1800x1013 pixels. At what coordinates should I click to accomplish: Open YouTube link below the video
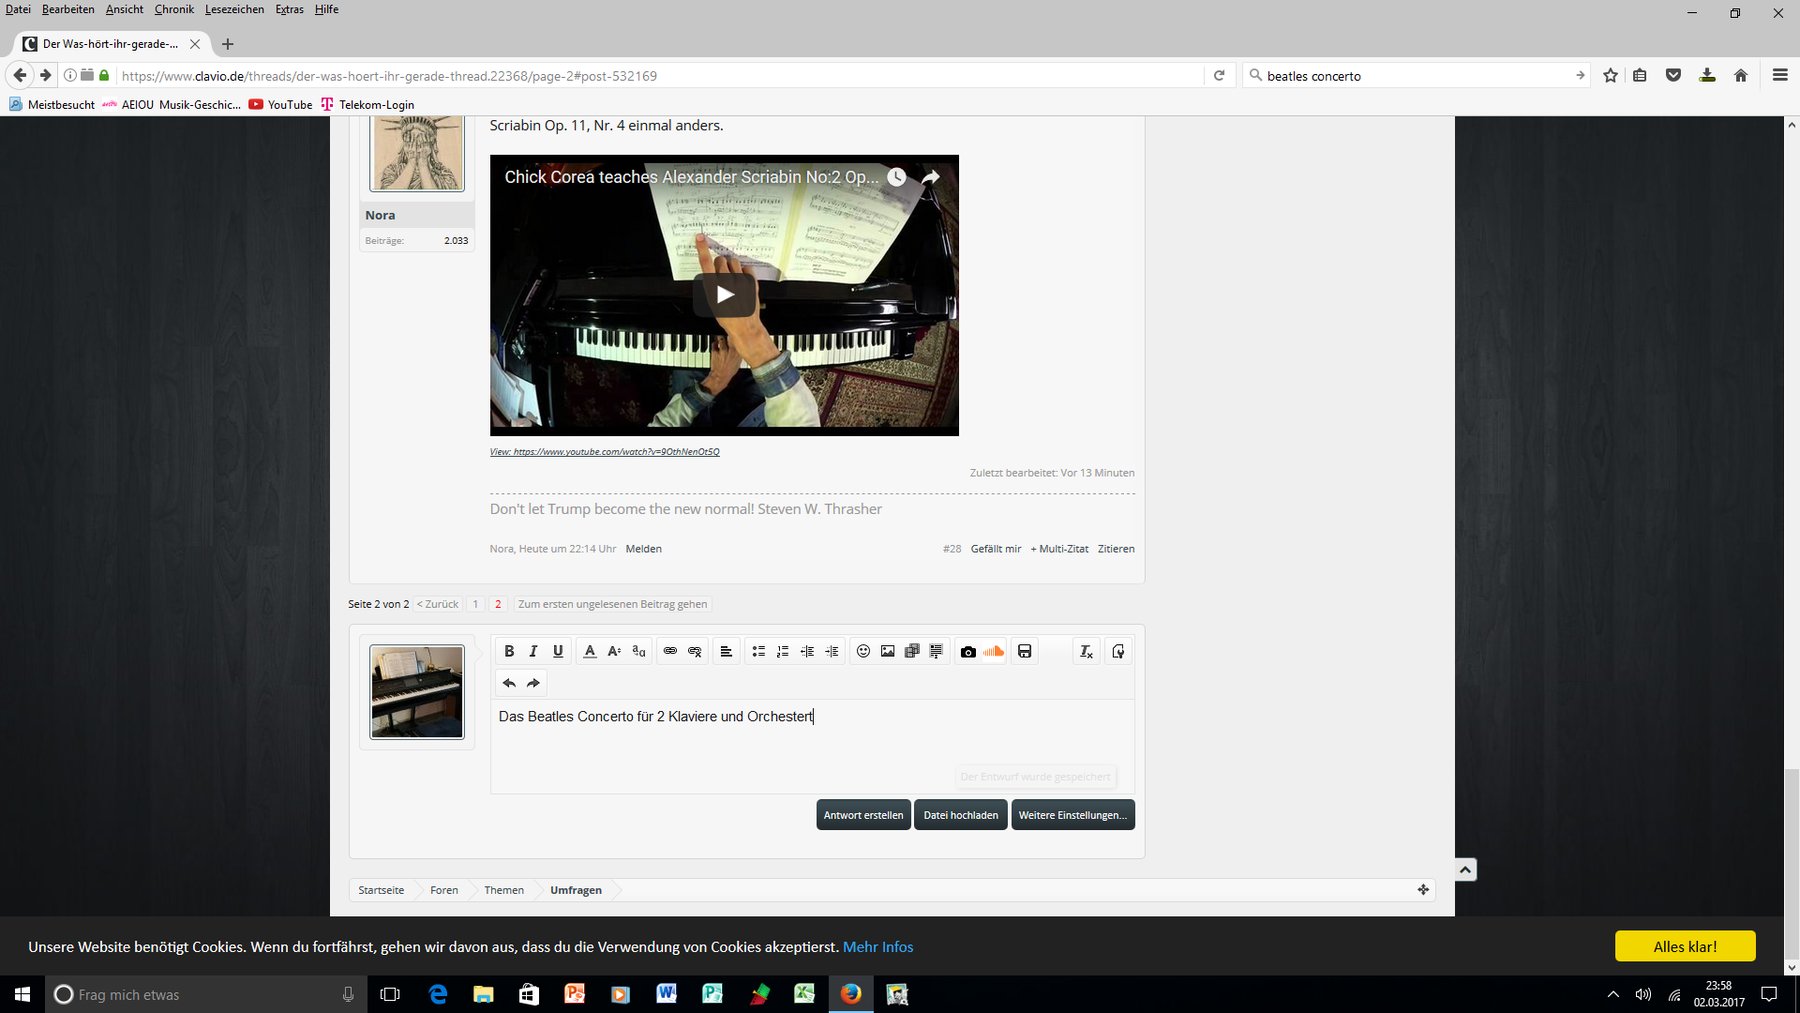tap(605, 452)
